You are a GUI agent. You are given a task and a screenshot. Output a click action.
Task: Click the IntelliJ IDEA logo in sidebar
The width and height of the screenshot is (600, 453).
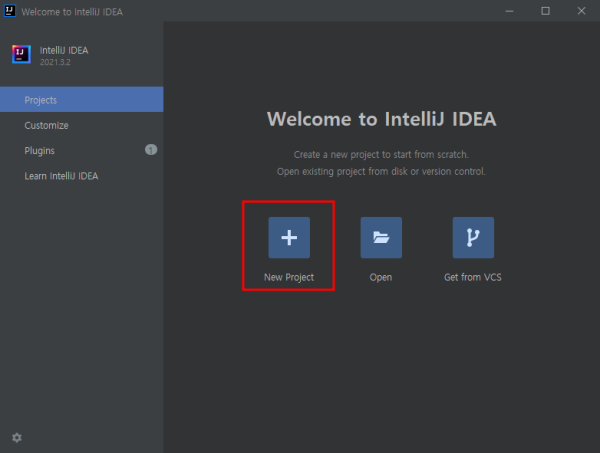21,54
